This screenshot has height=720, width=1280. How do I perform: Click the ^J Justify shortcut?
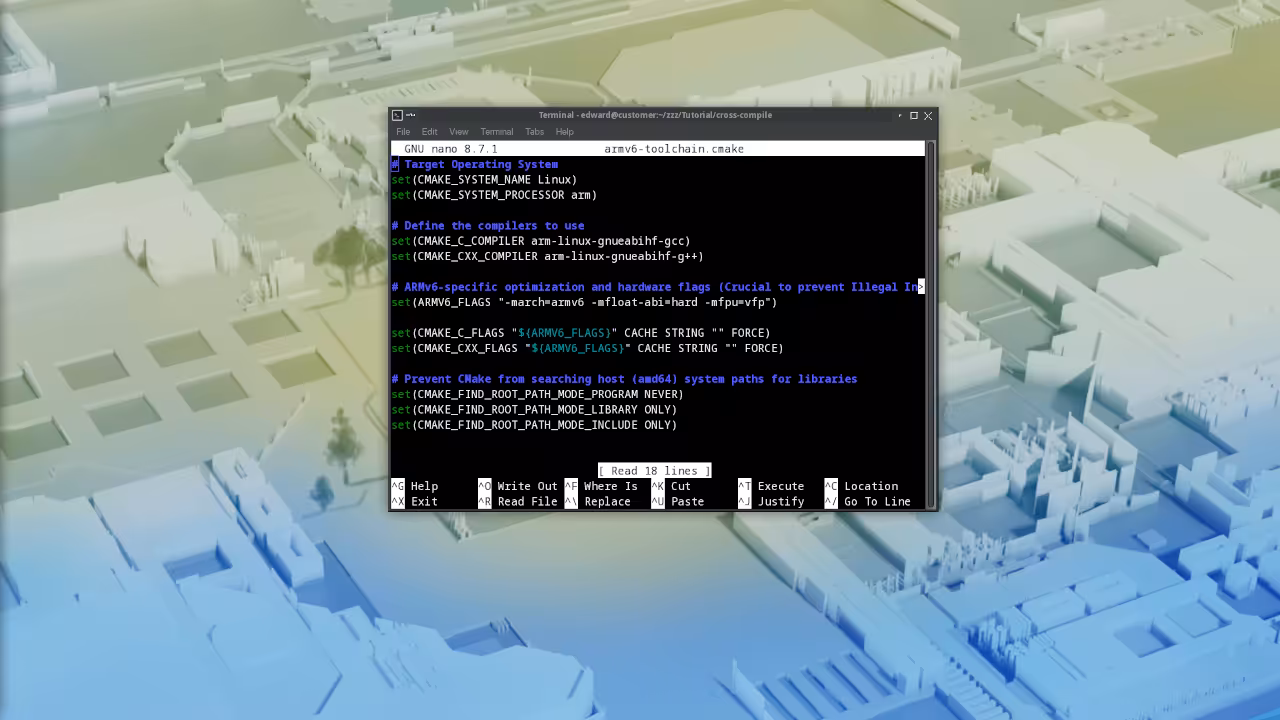tap(771, 502)
